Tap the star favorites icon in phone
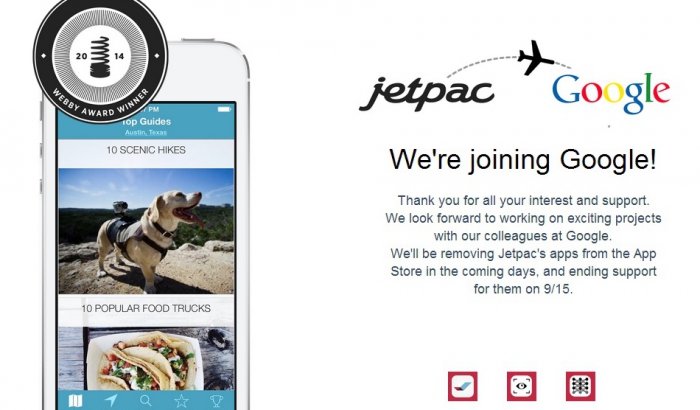 181,401
